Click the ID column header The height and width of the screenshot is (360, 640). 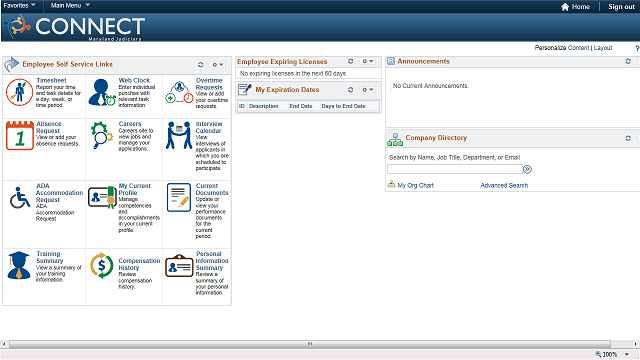tap(242, 106)
